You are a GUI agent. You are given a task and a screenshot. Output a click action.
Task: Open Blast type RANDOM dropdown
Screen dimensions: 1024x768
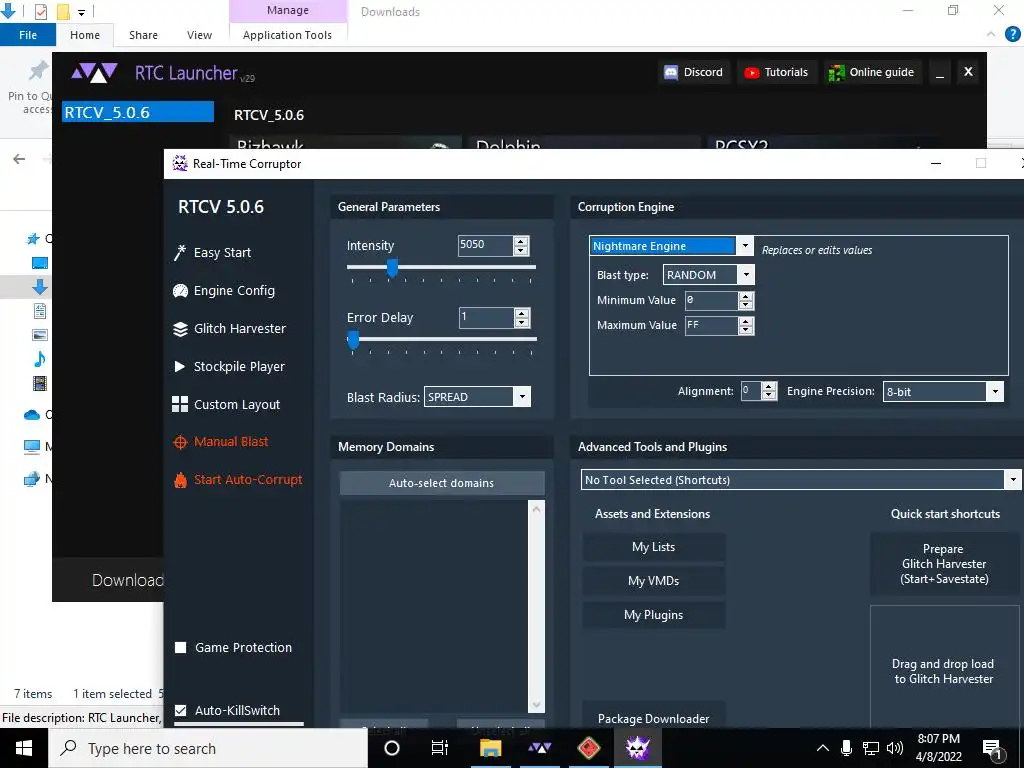click(746, 275)
